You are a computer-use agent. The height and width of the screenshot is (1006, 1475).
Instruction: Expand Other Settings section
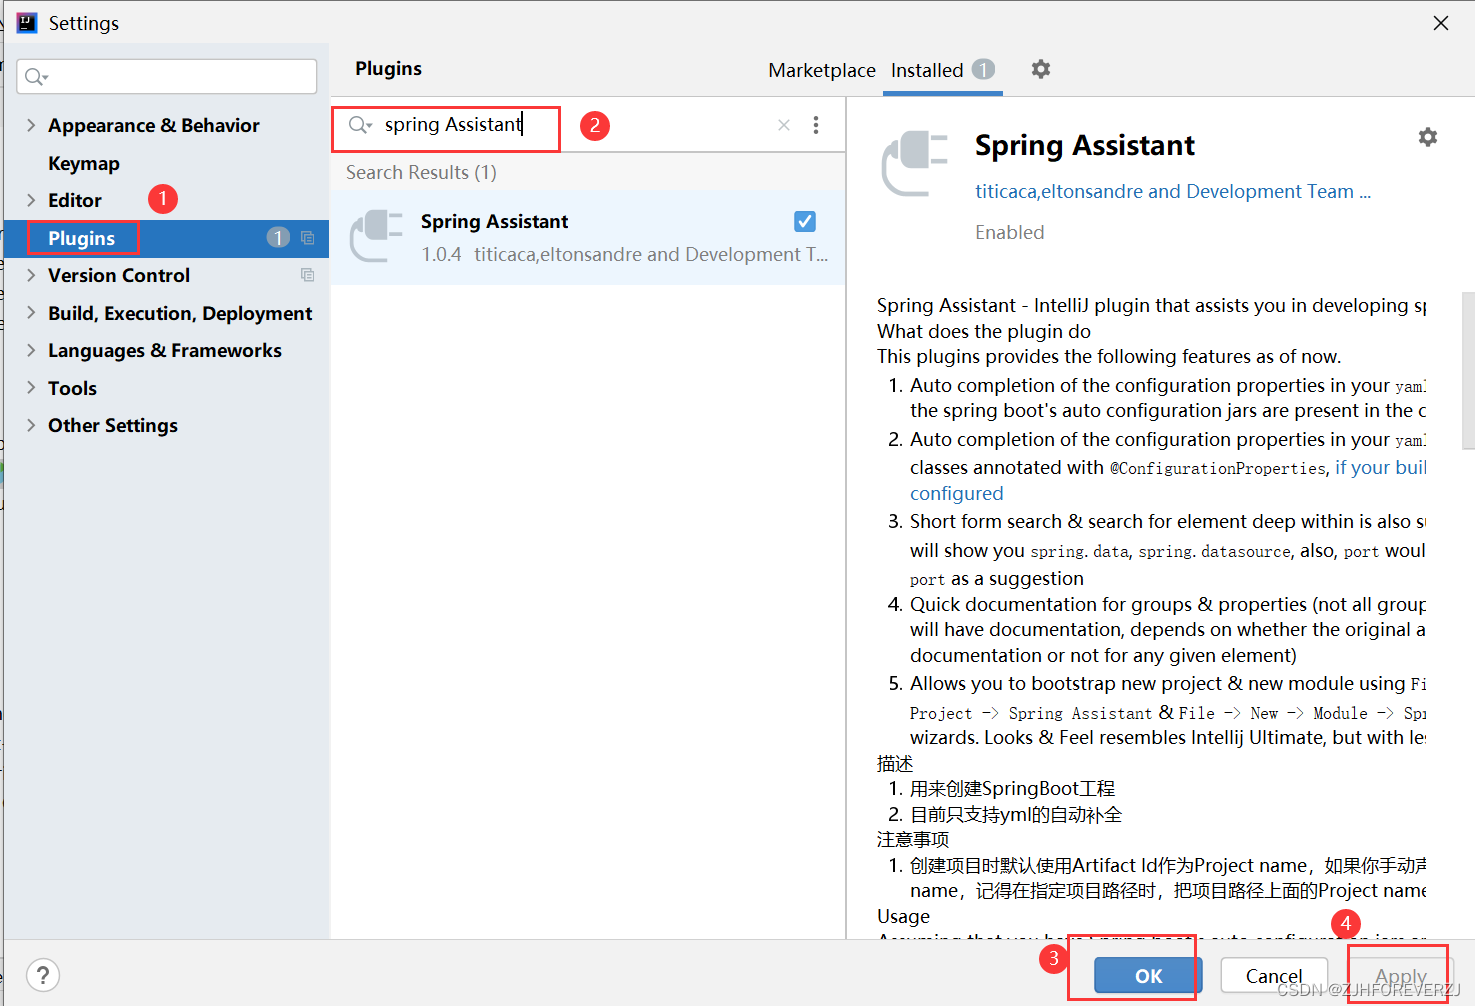pyautogui.click(x=31, y=425)
